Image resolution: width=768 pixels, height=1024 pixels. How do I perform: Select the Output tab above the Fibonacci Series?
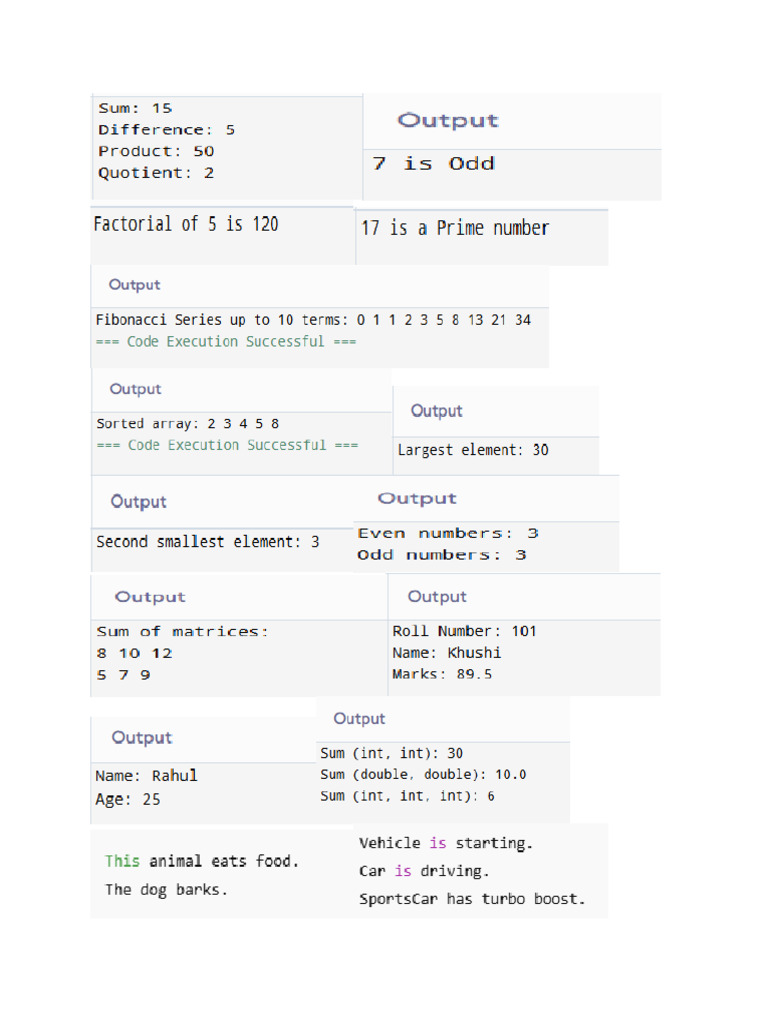point(134,285)
